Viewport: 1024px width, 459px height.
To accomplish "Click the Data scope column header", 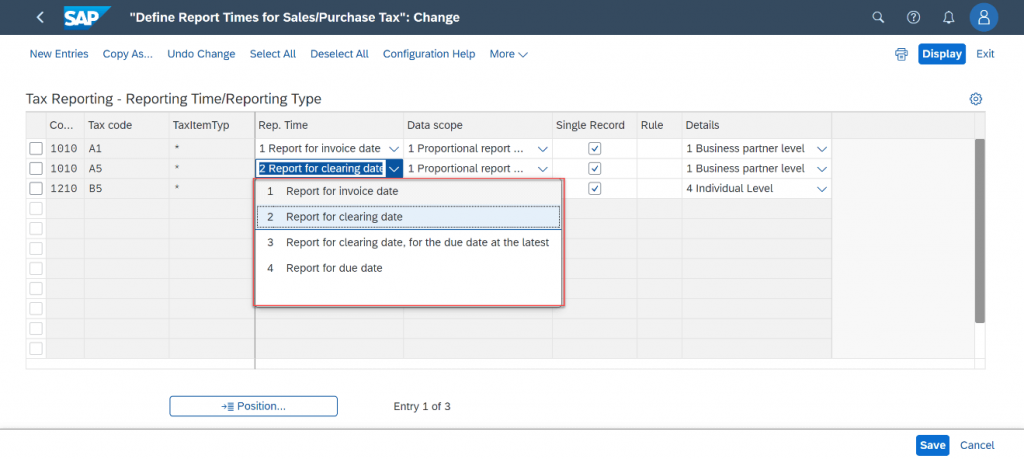I will (477, 125).
